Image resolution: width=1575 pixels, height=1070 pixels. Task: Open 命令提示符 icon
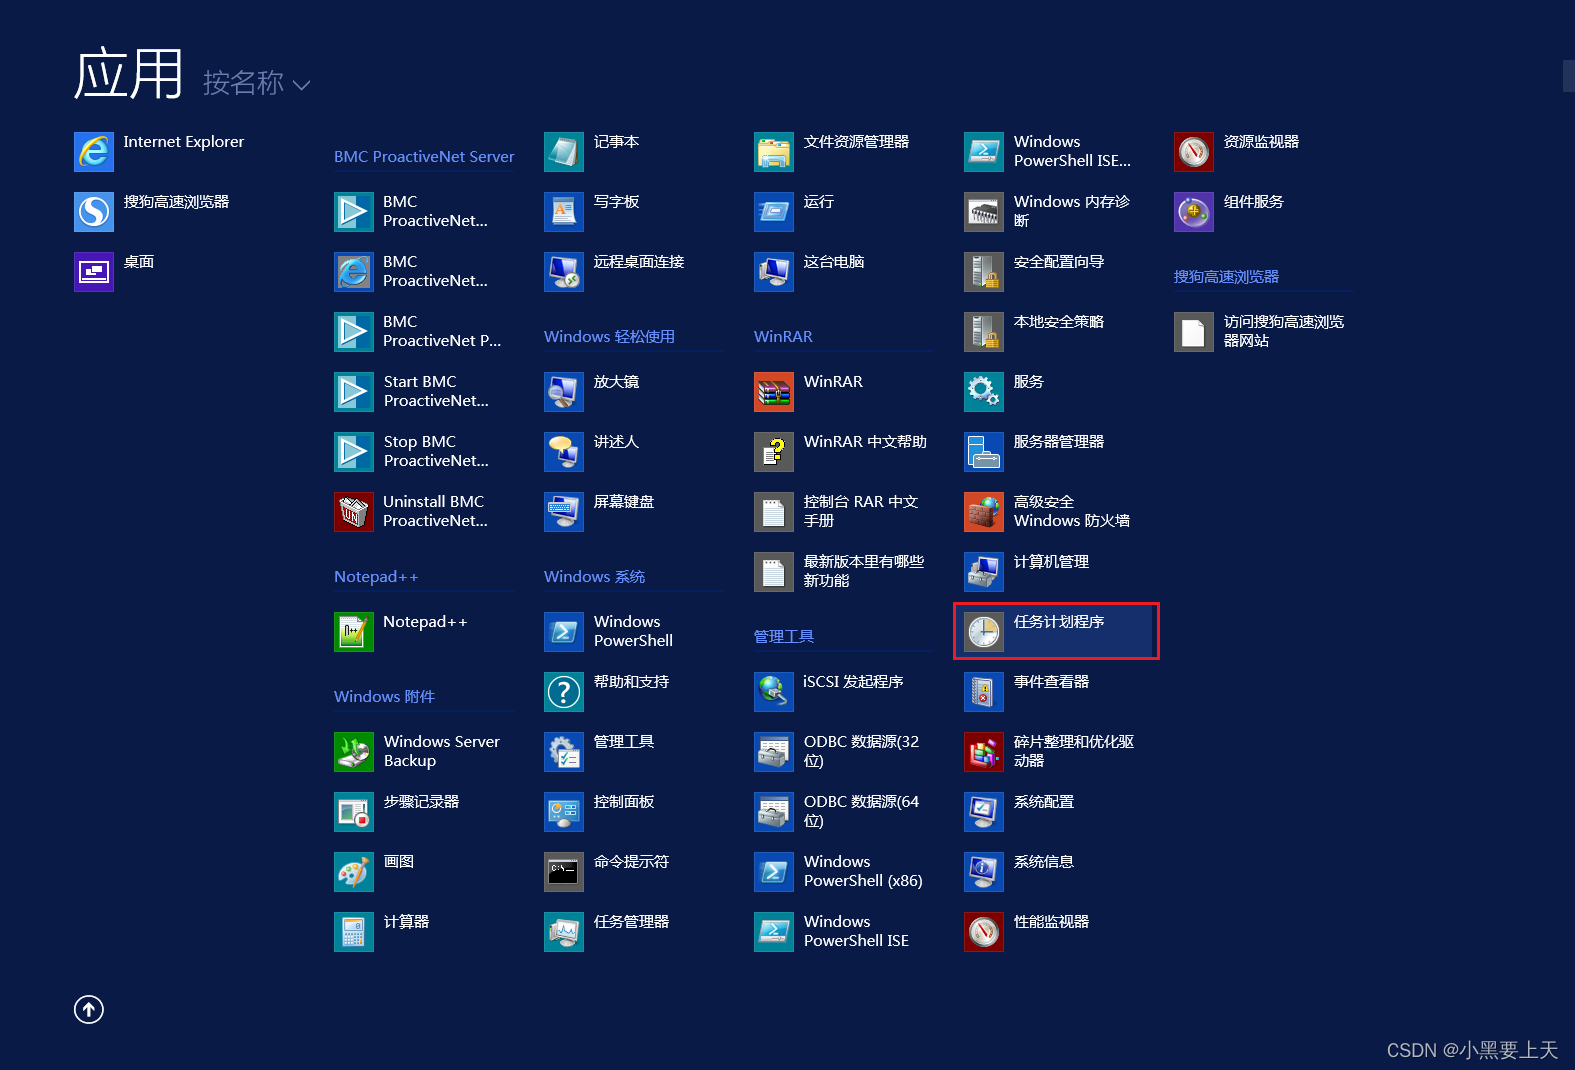point(564,872)
